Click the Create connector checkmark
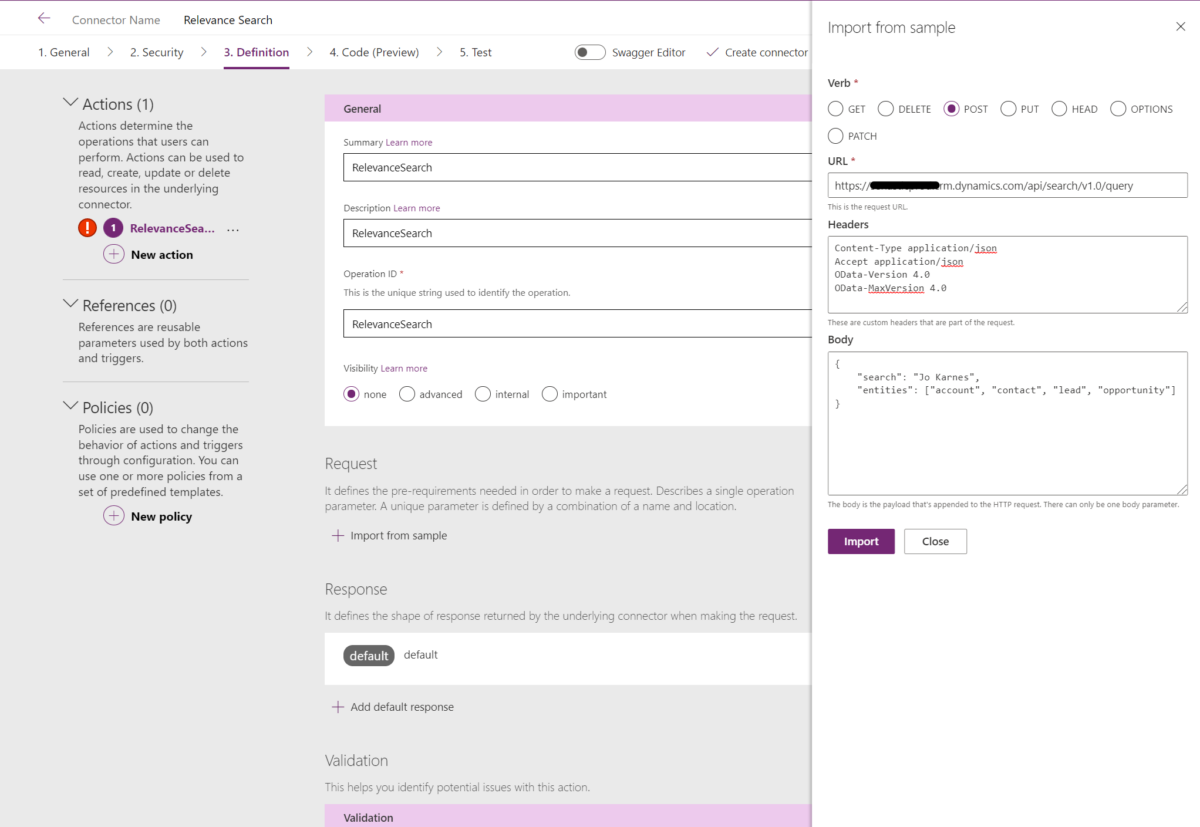 point(714,52)
